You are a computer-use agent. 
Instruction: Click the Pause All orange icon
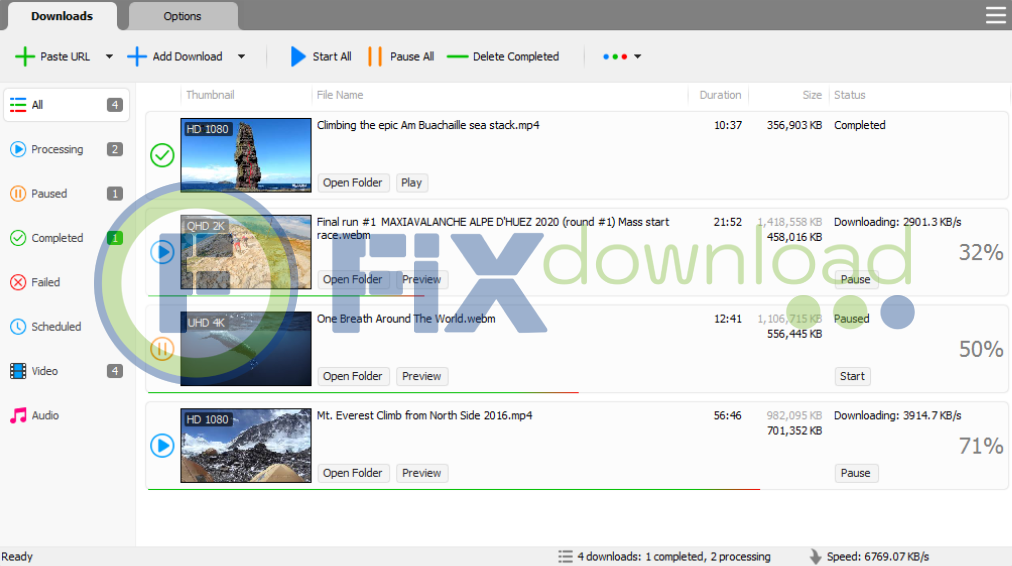[x=375, y=57]
